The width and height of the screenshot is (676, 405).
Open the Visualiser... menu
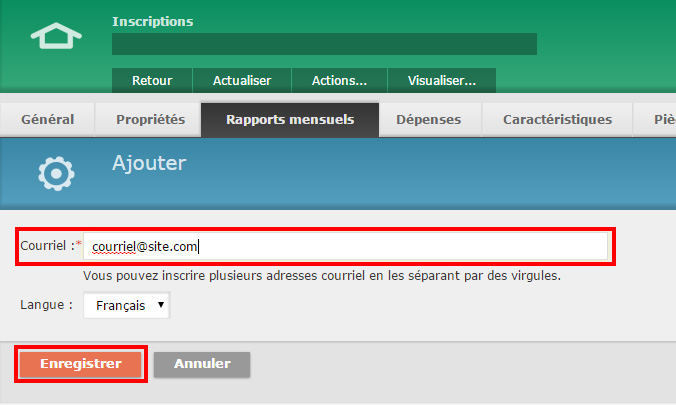click(x=442, y=81)
